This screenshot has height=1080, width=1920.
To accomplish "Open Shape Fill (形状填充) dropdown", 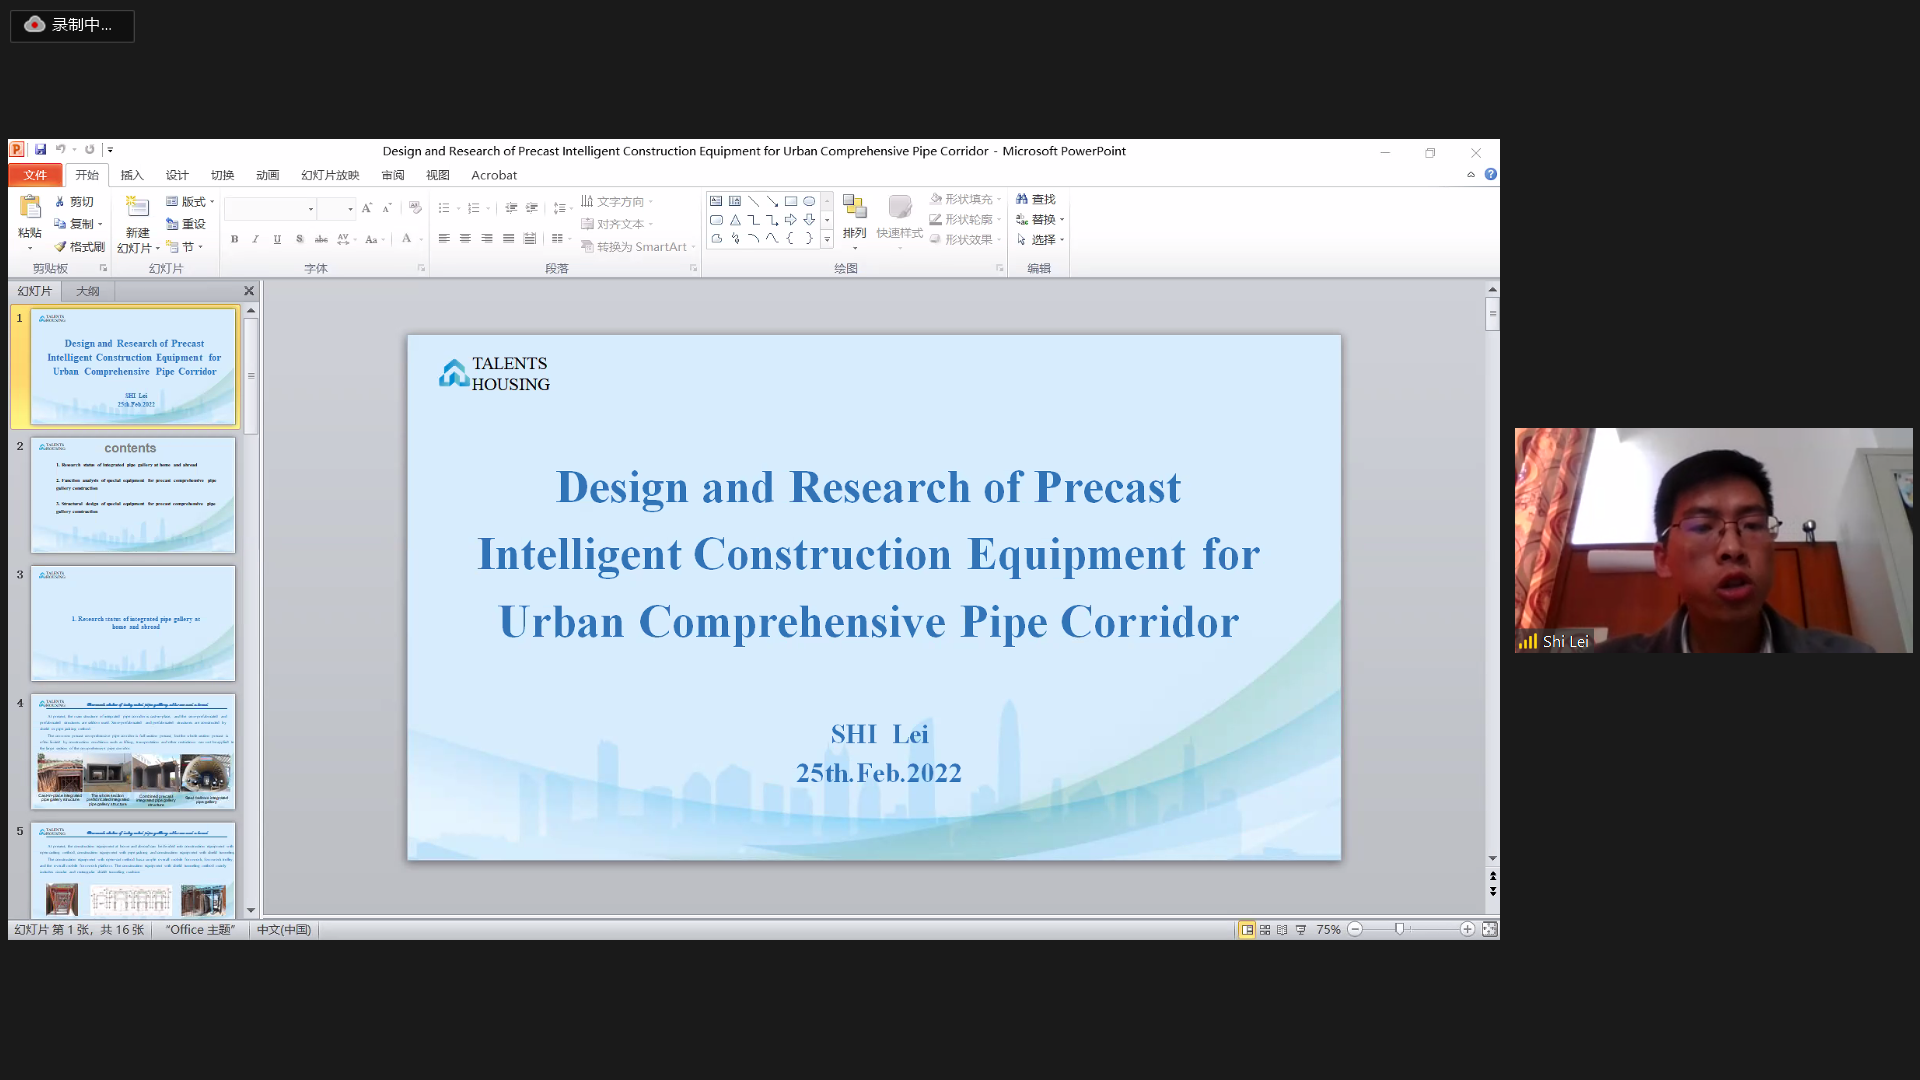I will (x=966, y=199).
